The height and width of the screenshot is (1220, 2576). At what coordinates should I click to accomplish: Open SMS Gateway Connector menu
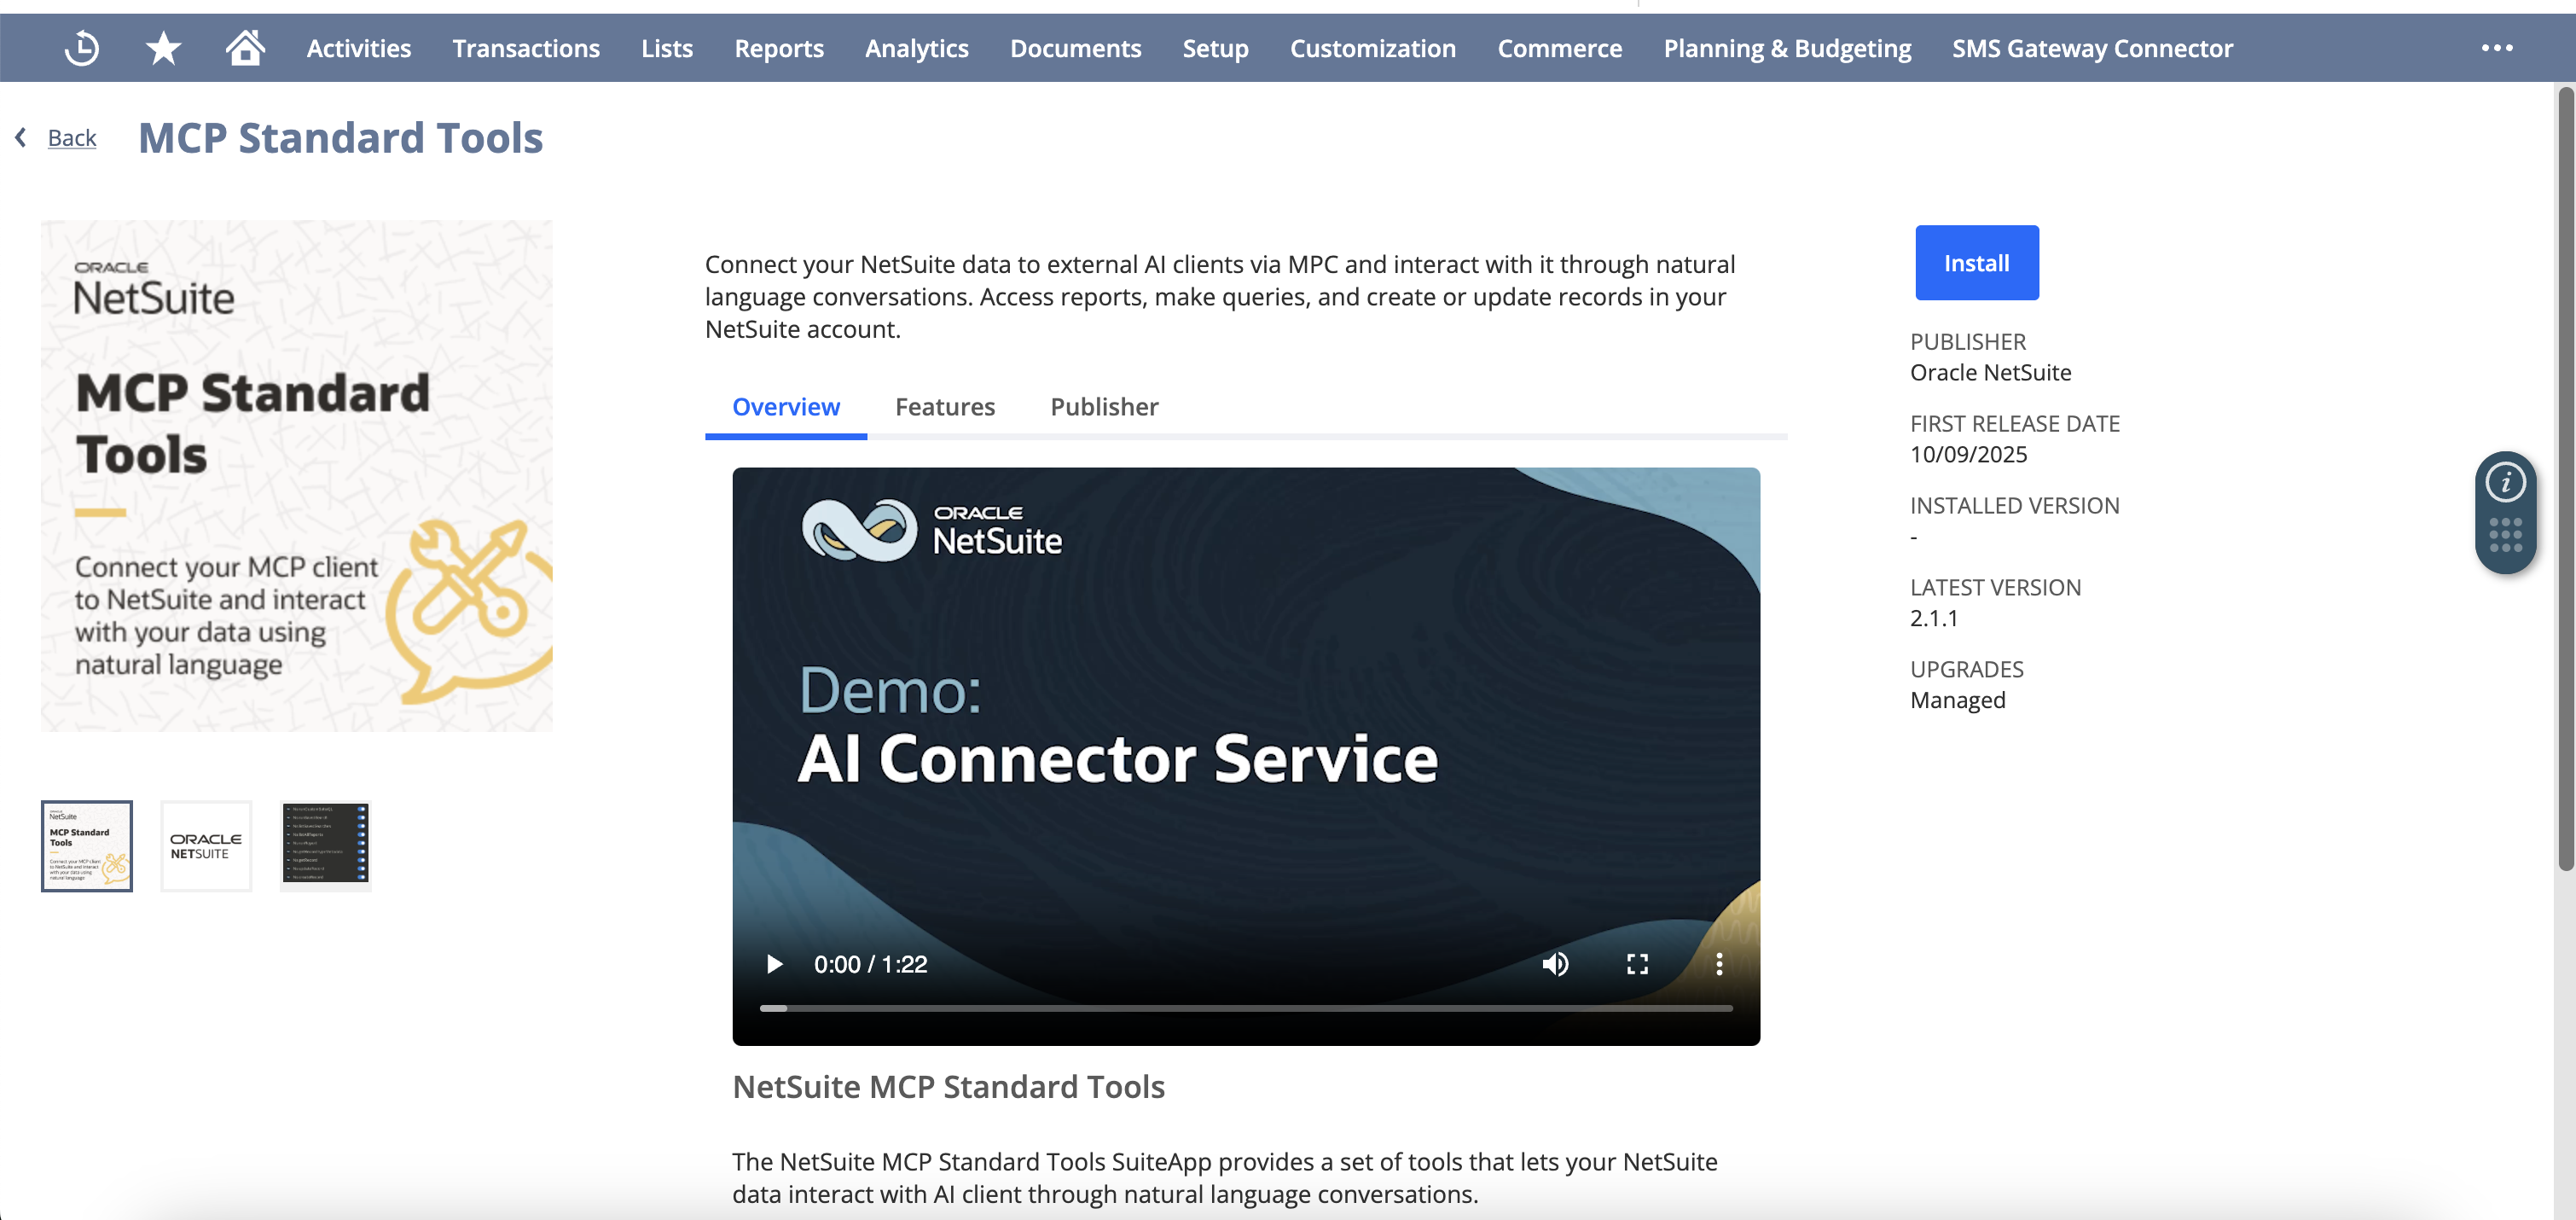click(2092, 48)
